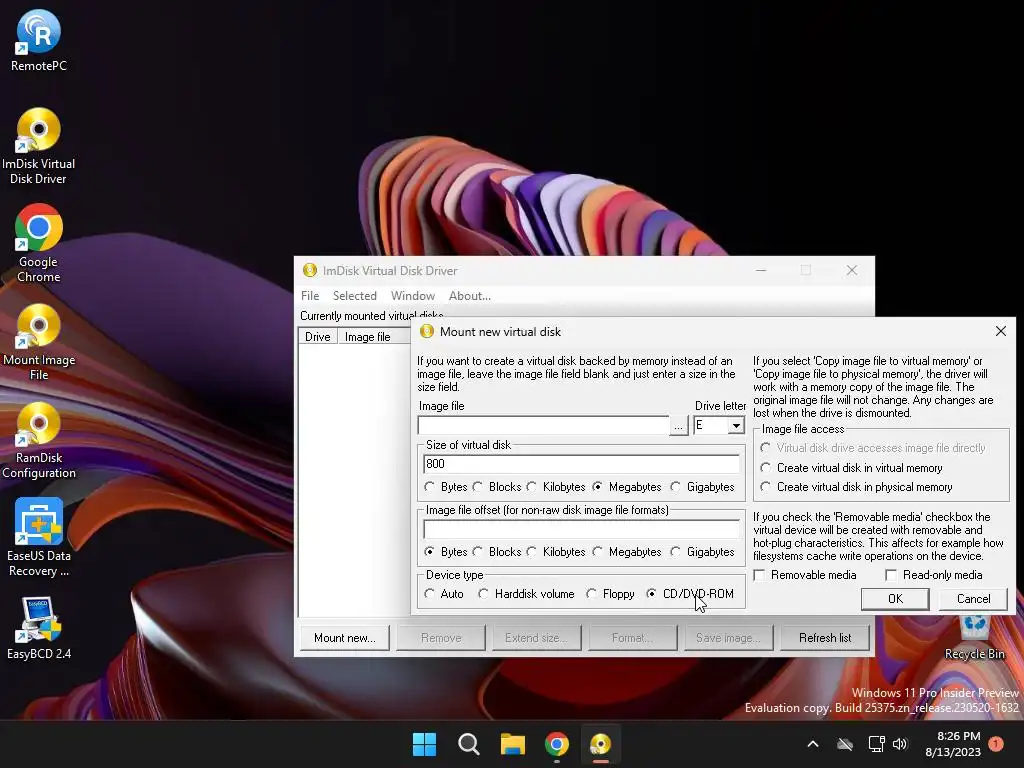Image resolution: width=1024 pixels, height=768 pixels.
Task: Click the Mount new... button
Action: [345, 637]
